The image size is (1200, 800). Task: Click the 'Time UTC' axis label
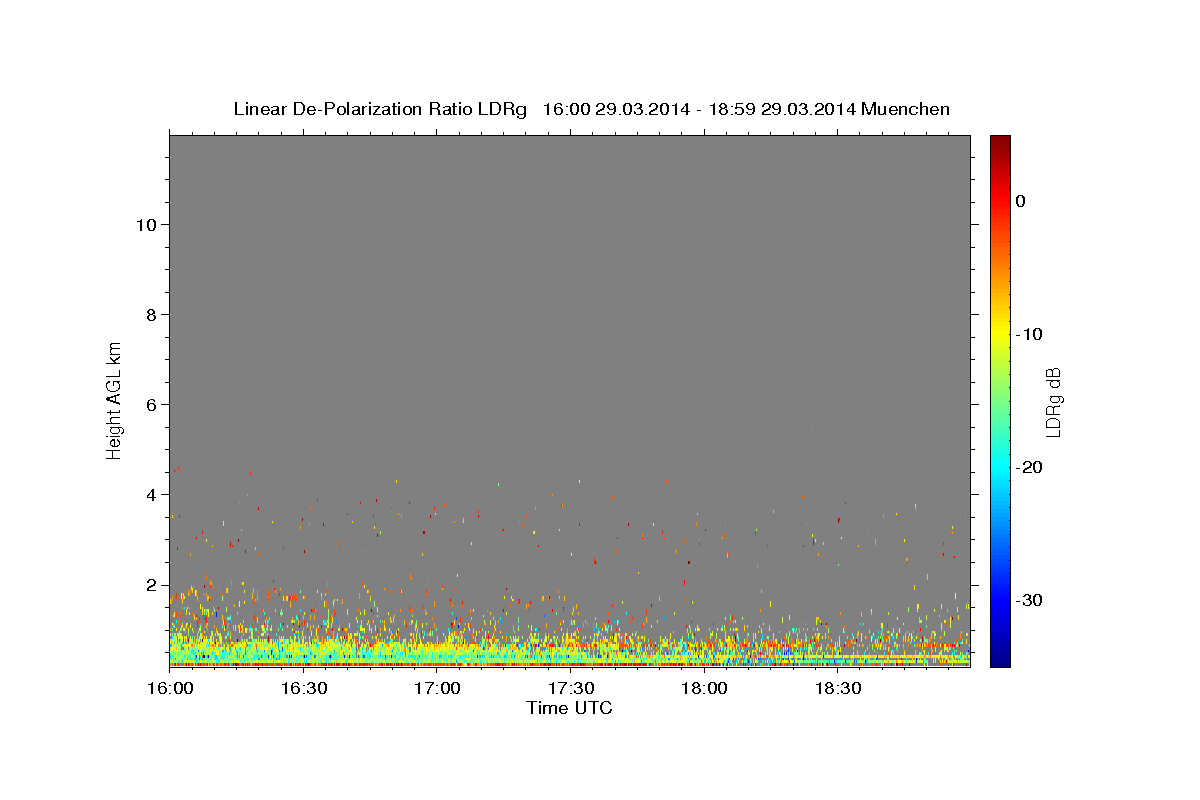(x=569, y=708)
